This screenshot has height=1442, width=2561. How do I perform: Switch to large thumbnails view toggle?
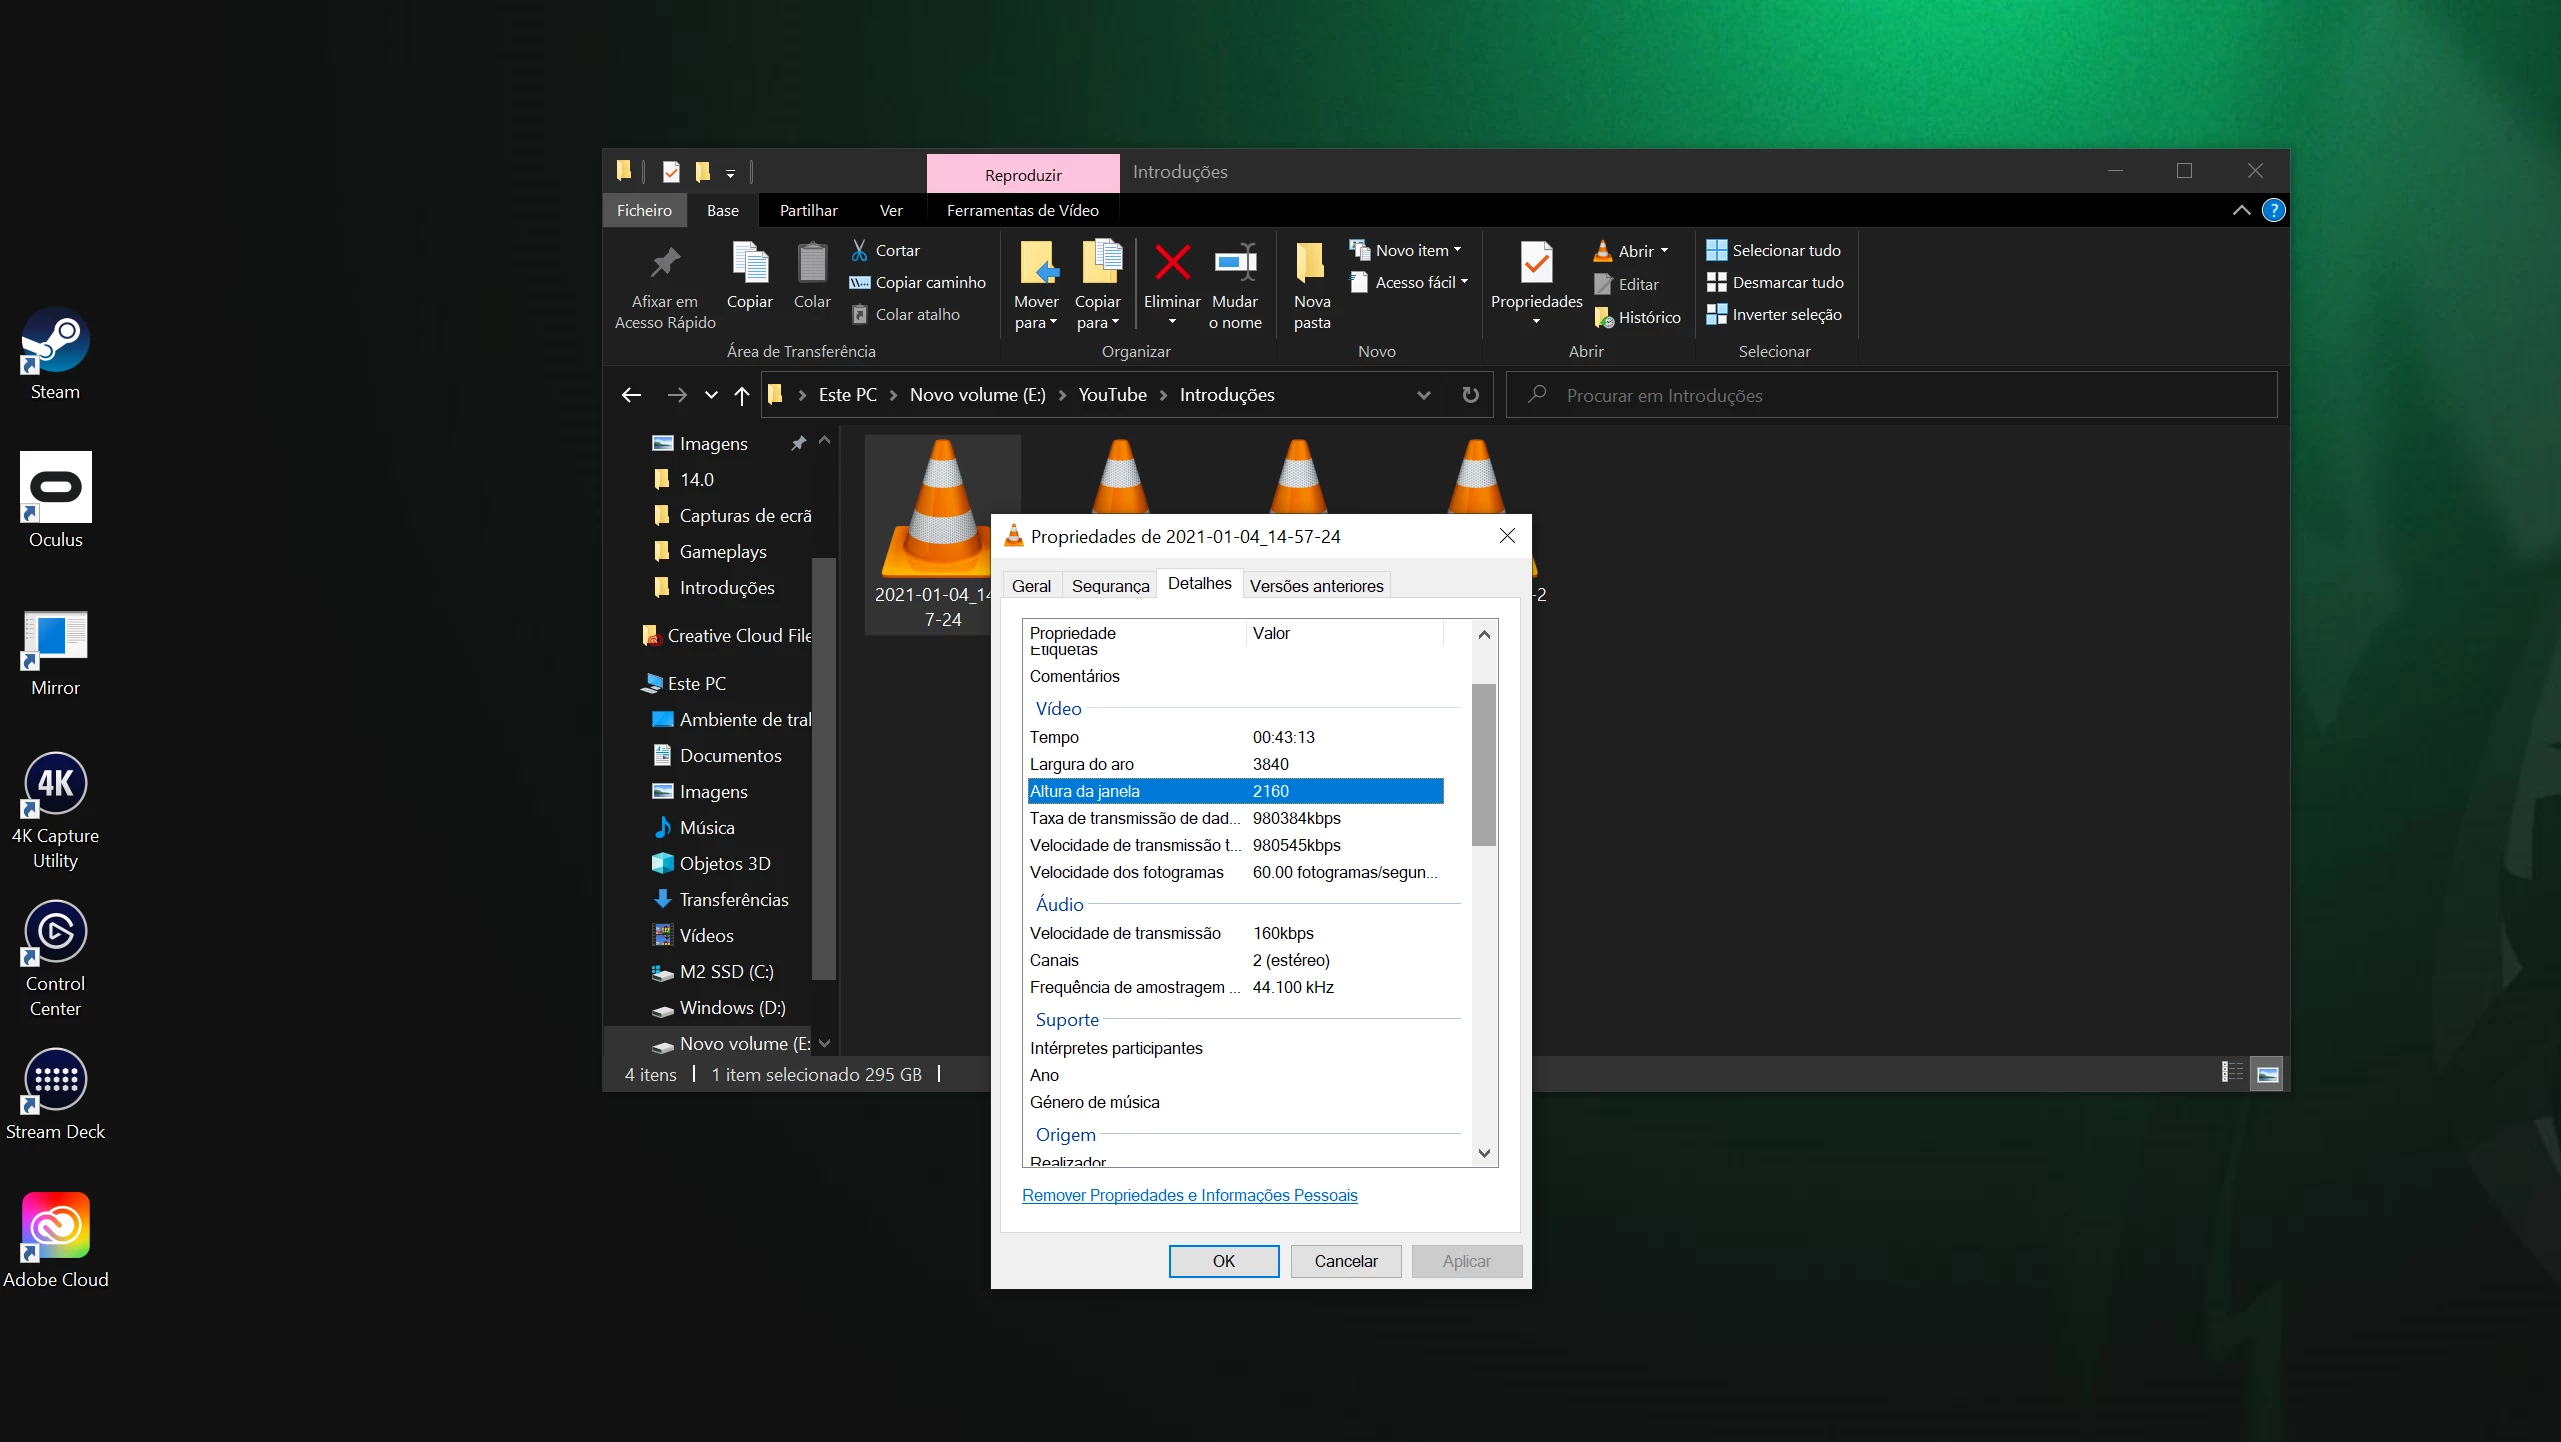(2267, 1074)
